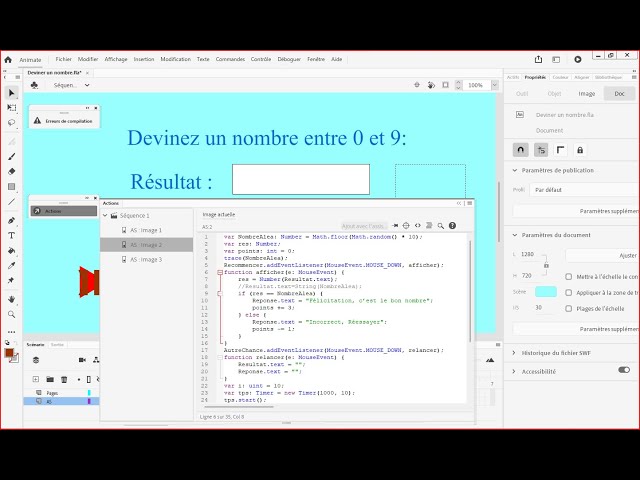Click the rotation tool icon above stage

431,85
